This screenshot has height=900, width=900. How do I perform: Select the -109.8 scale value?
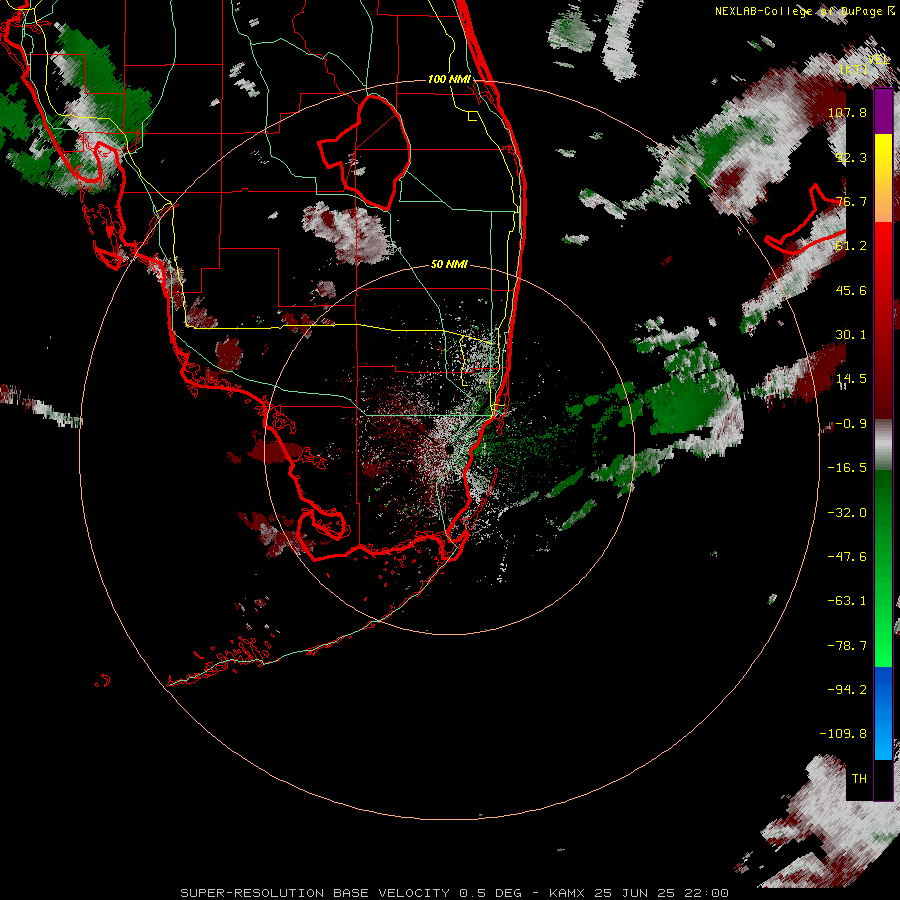[x=843, y=734]
